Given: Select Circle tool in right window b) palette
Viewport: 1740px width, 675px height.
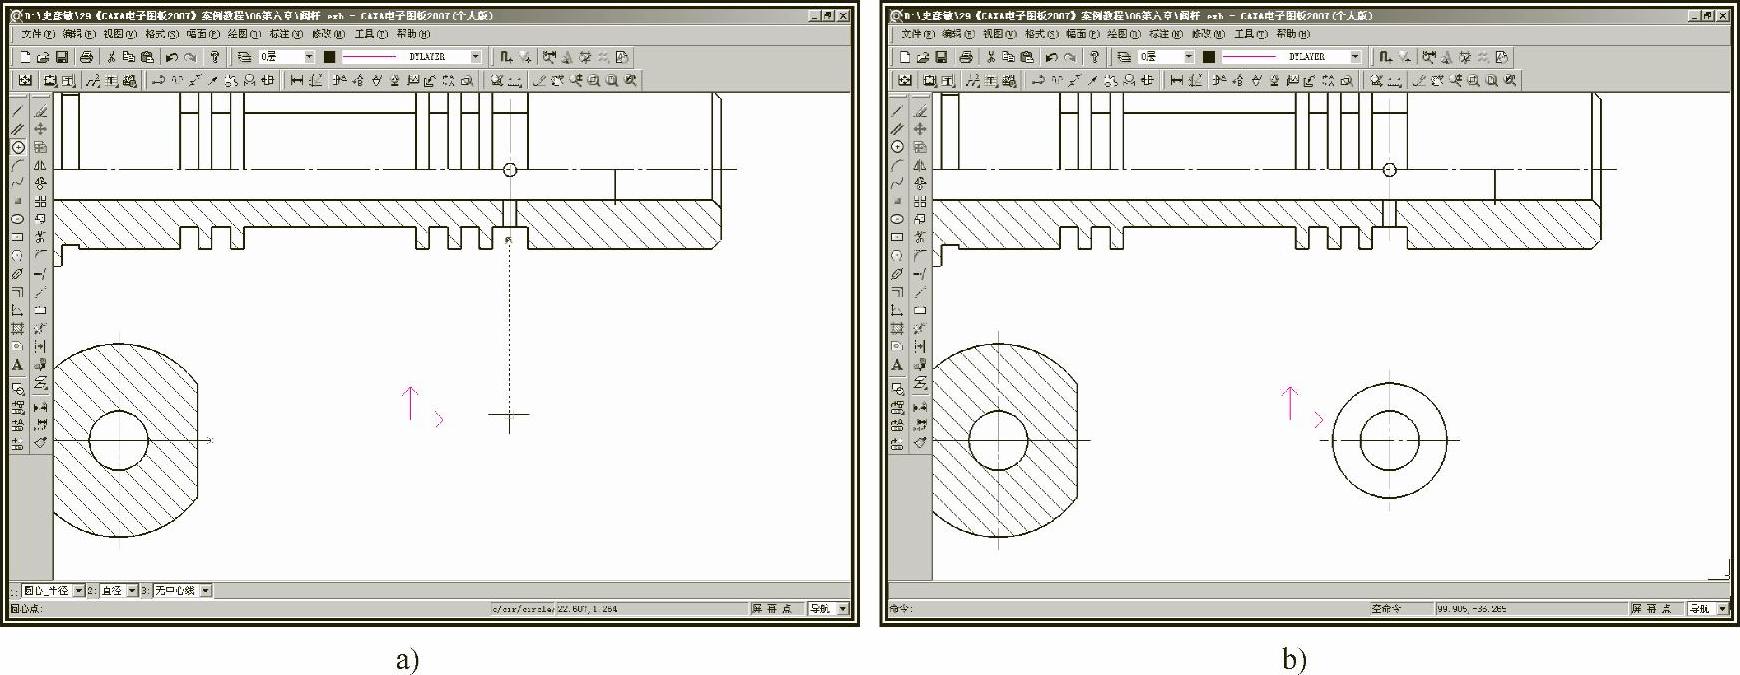Looking at the screenshot, I should click(898, 147).
